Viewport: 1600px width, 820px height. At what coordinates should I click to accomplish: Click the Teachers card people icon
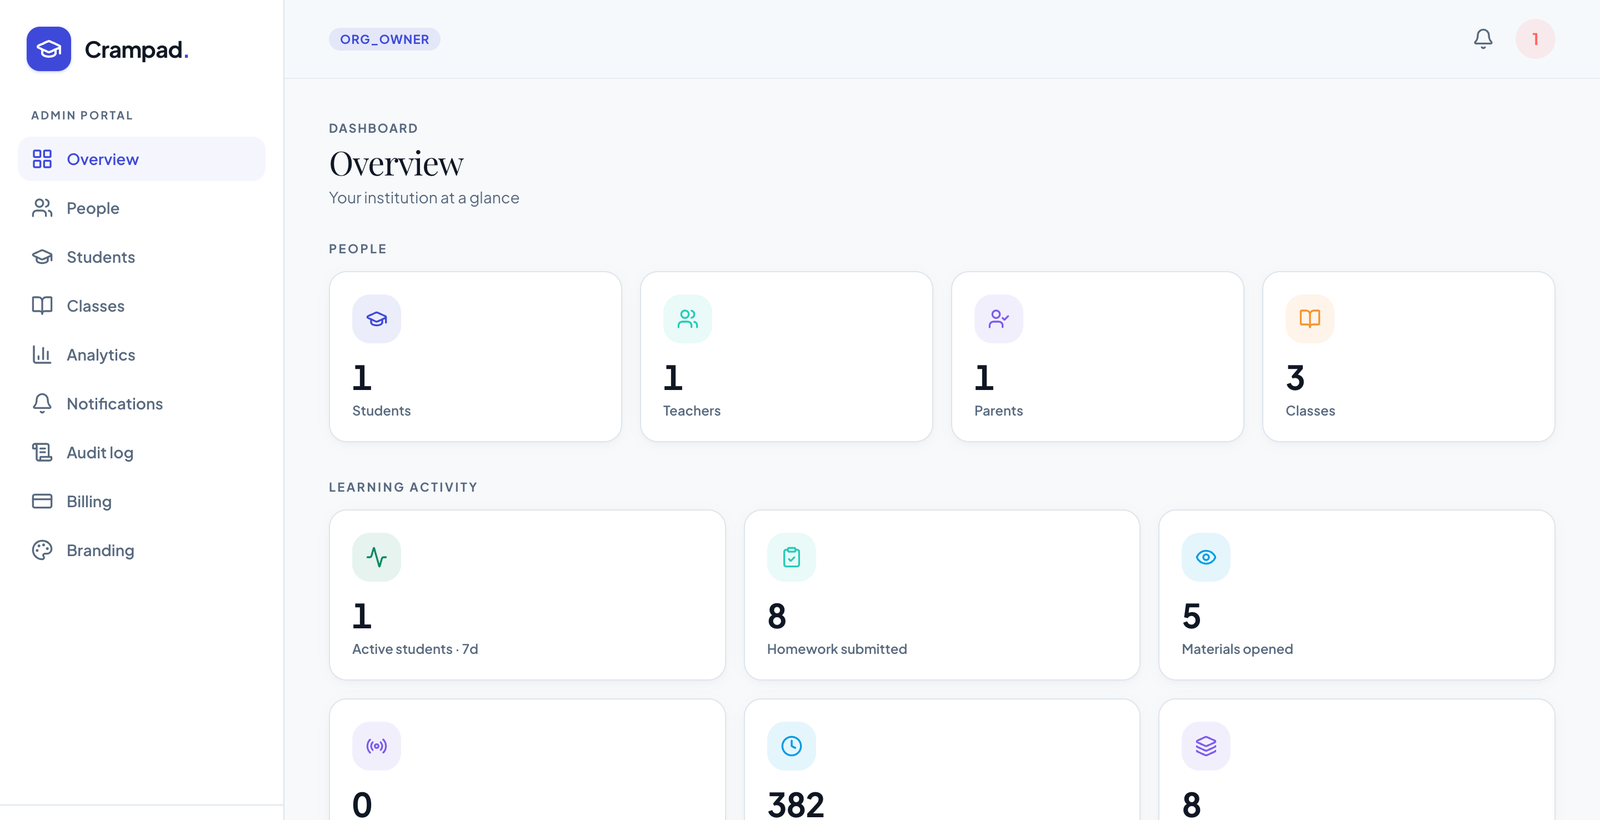pos(688,319)
